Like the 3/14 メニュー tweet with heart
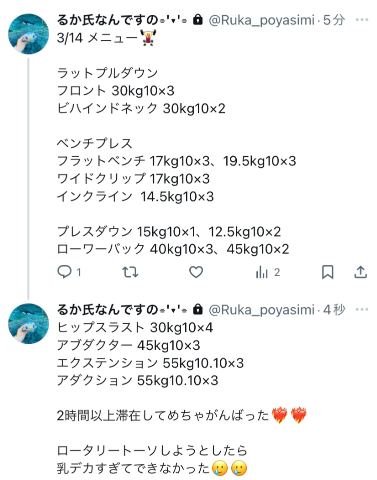This screenshot has width=377, height=480. point(196,272)
